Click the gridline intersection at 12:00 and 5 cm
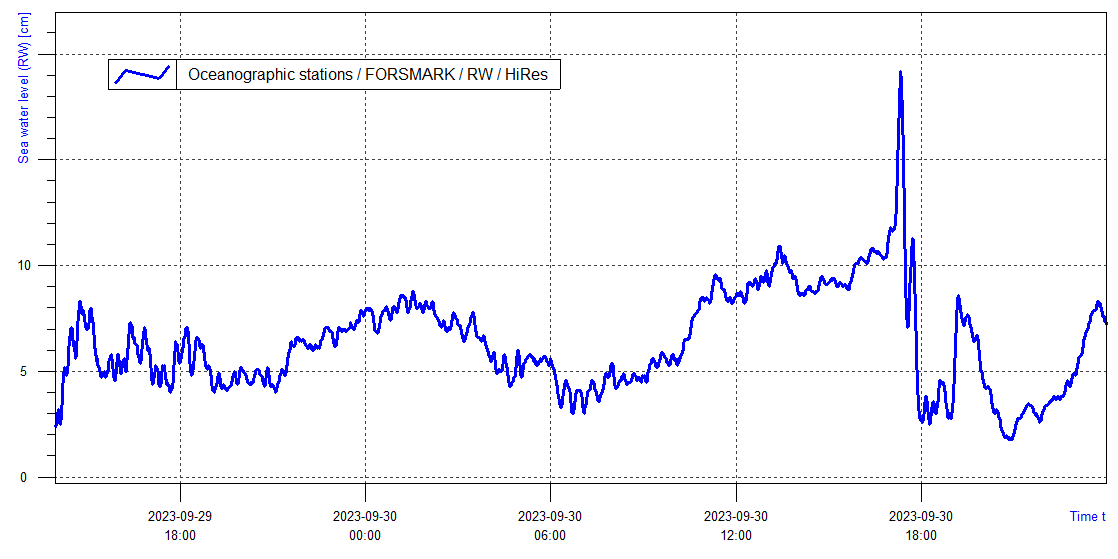Viewport: 1118px width, 559px height. (x=736, y=371)
